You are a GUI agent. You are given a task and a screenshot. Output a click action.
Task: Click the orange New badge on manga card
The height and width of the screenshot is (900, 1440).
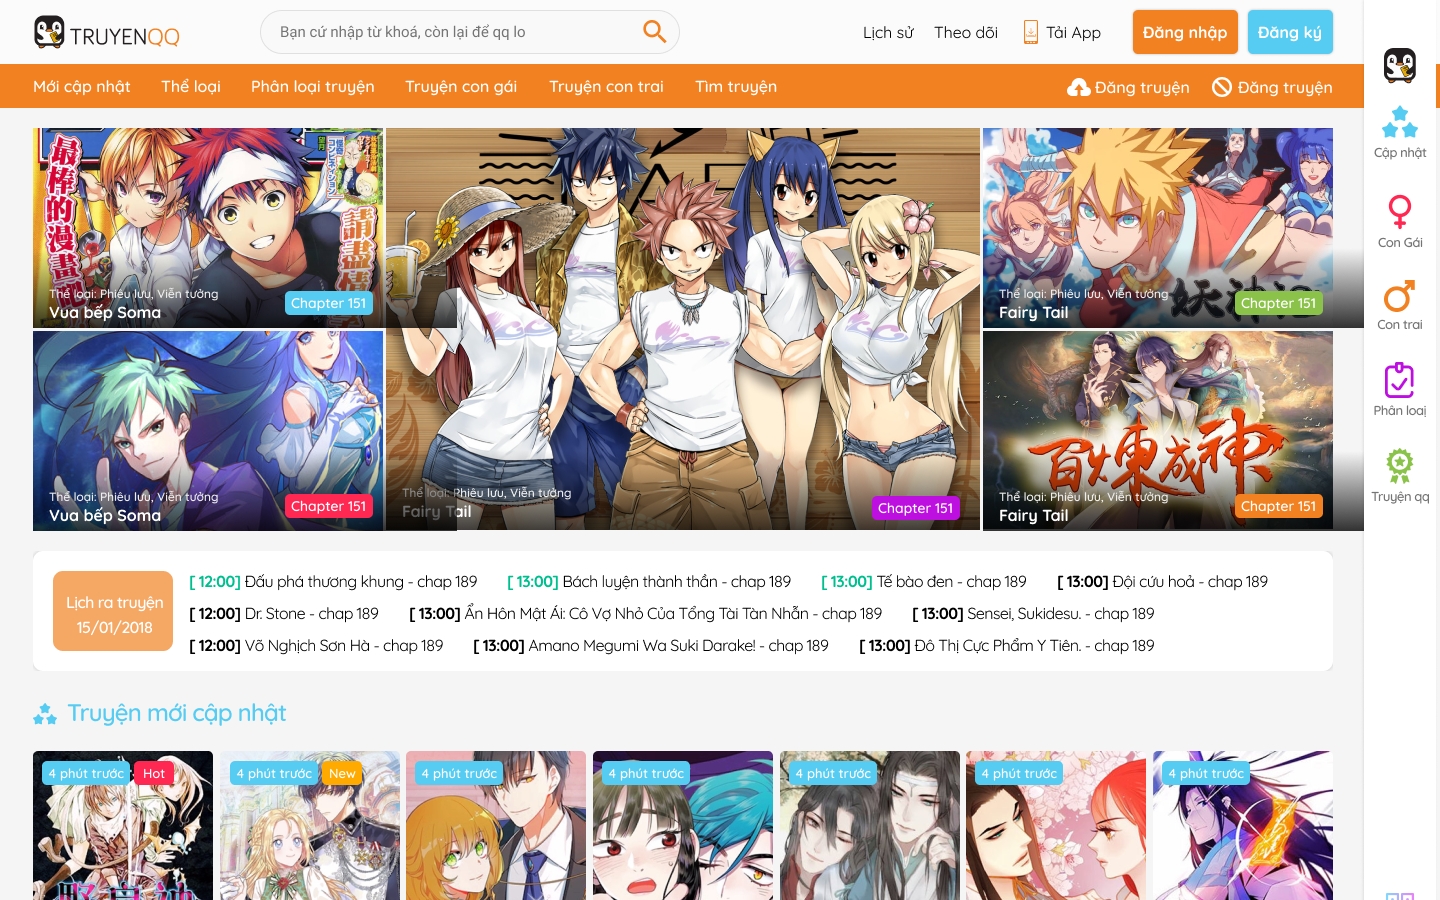coord(342,773)
